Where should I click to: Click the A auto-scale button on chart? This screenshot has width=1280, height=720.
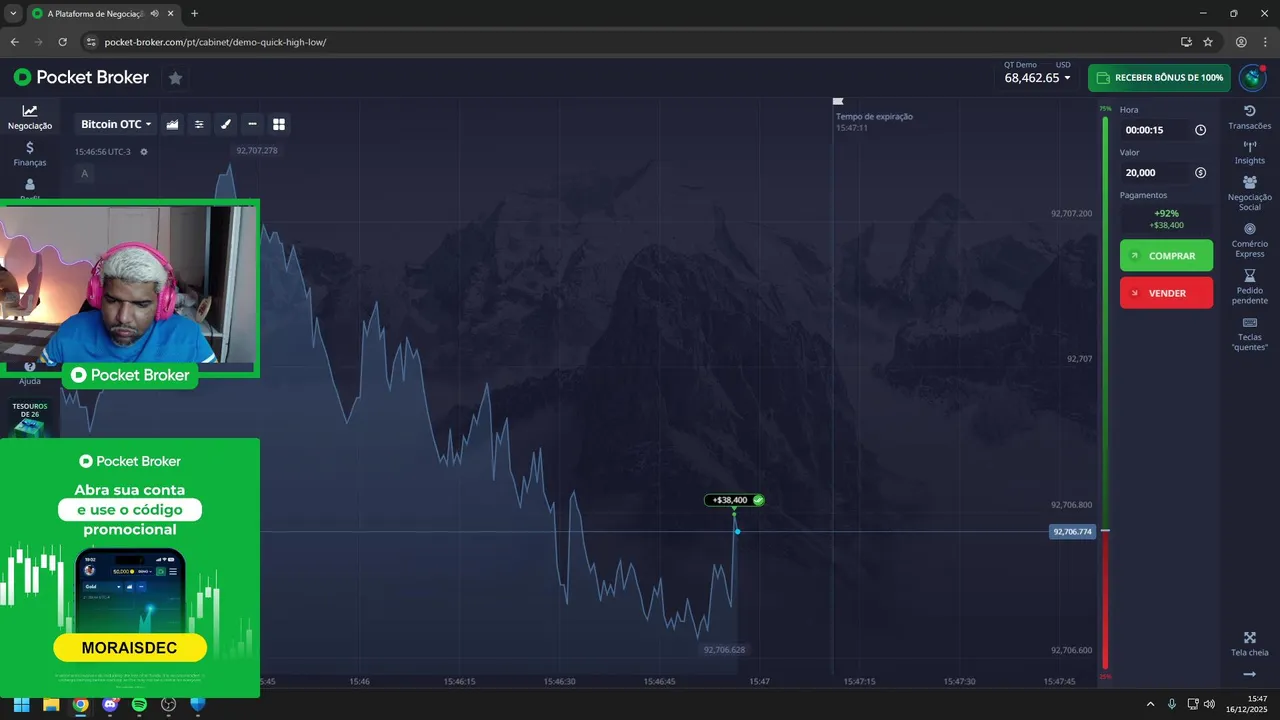[84, 174]
